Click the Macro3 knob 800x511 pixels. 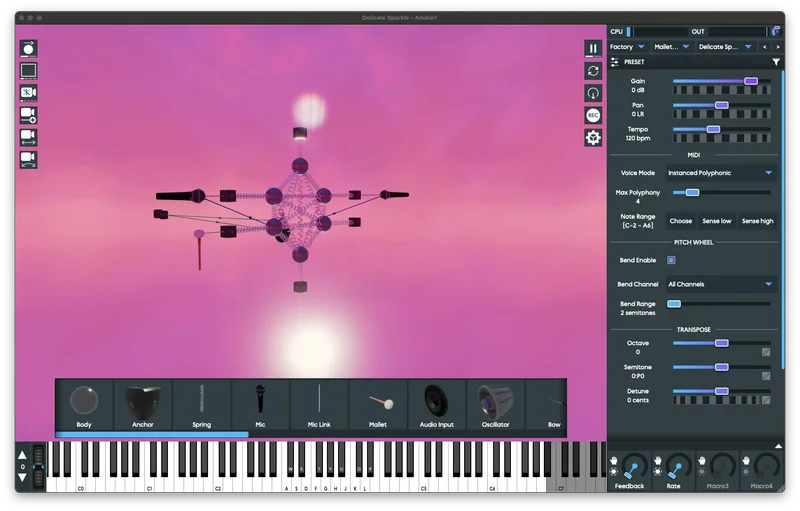[x=722, y=467]
